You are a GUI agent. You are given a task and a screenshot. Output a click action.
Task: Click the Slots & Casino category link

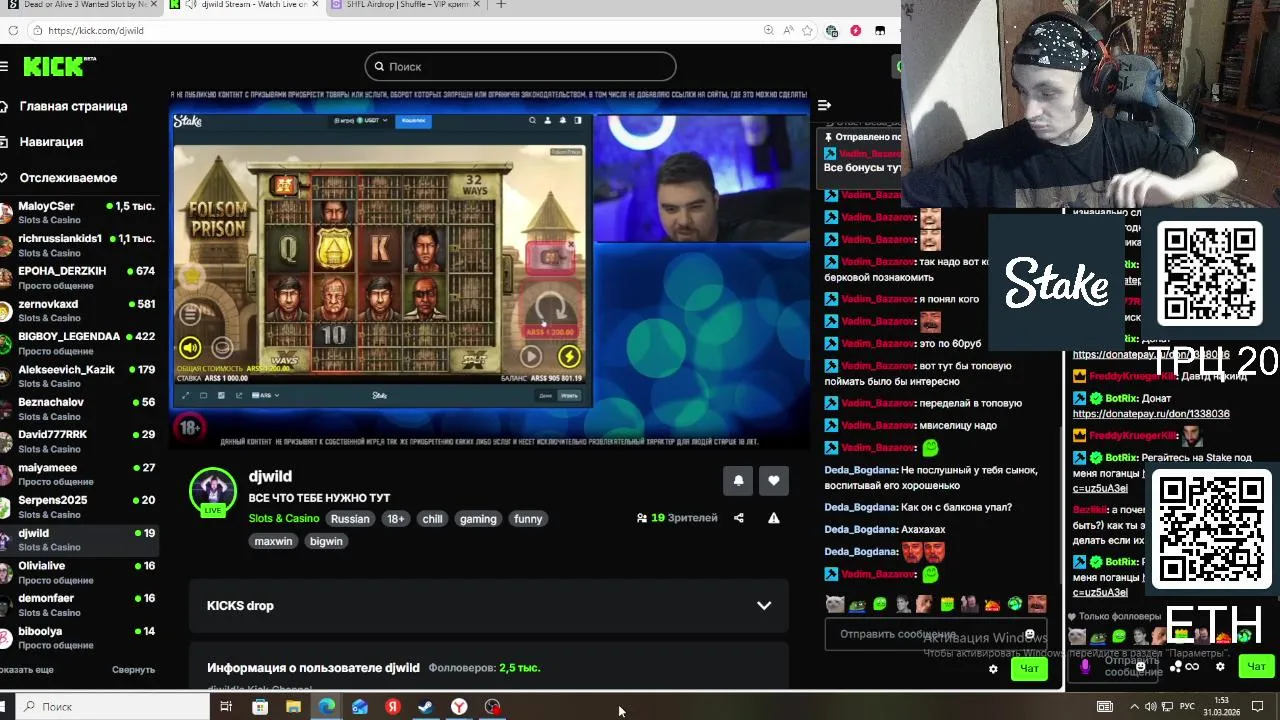[284, 519]
